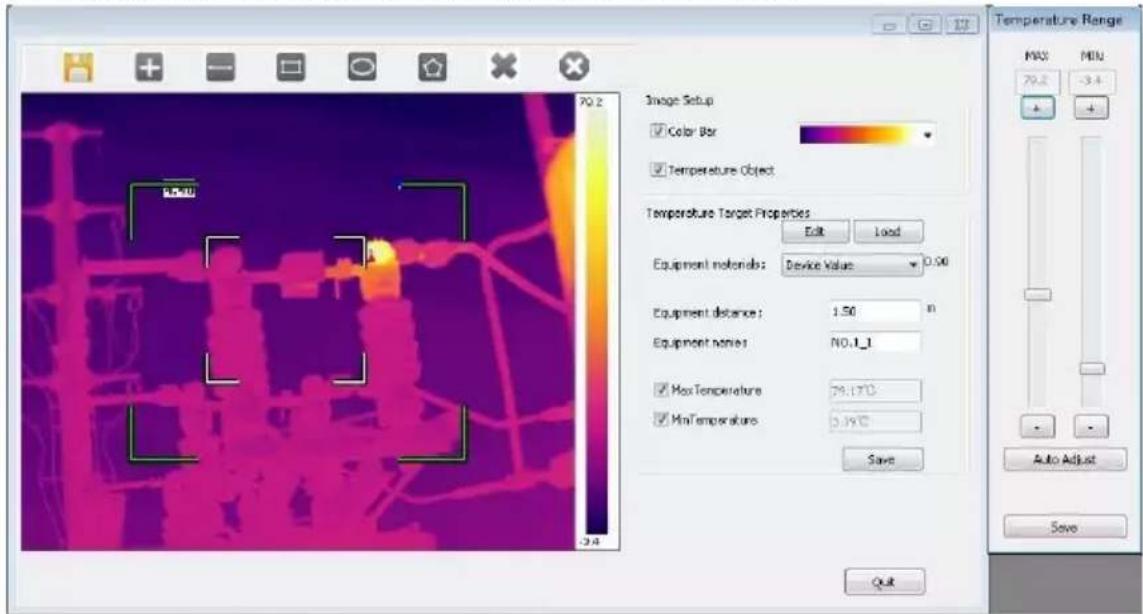Image resolution: width=1143 pixels, height=614 pixels.
Task: Click the Min Temperature value field
Action: 875,421
